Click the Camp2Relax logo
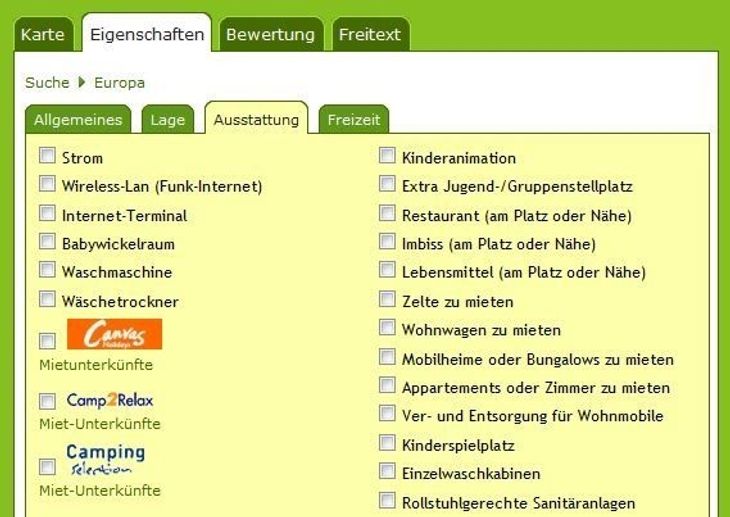 coord(110,400)
